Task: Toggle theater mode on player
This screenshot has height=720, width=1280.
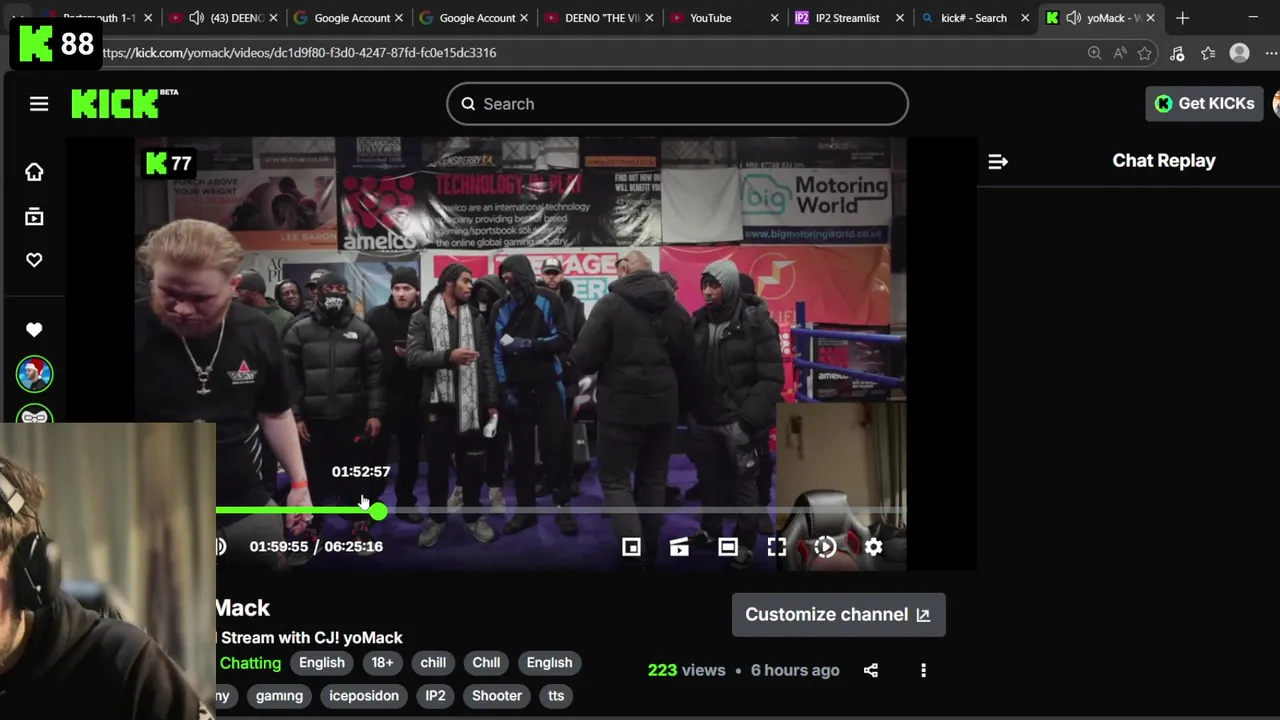Action: click(728, 547)
